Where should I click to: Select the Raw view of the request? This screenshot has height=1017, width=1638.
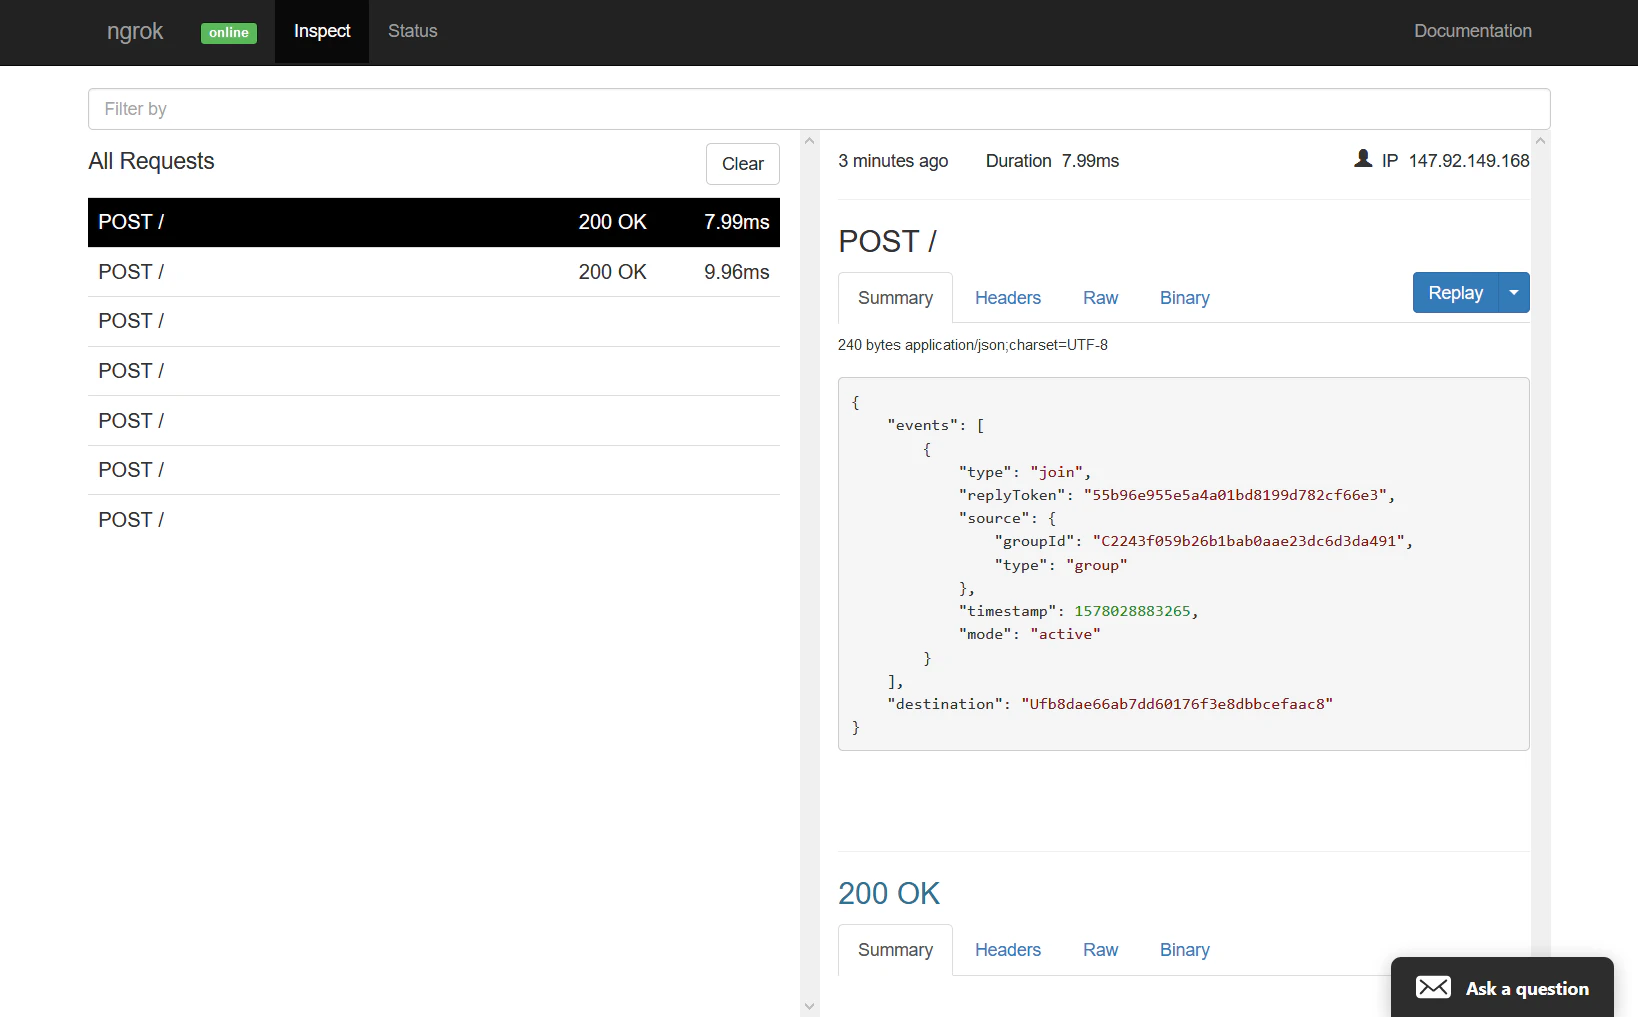tap(1100, 297)
